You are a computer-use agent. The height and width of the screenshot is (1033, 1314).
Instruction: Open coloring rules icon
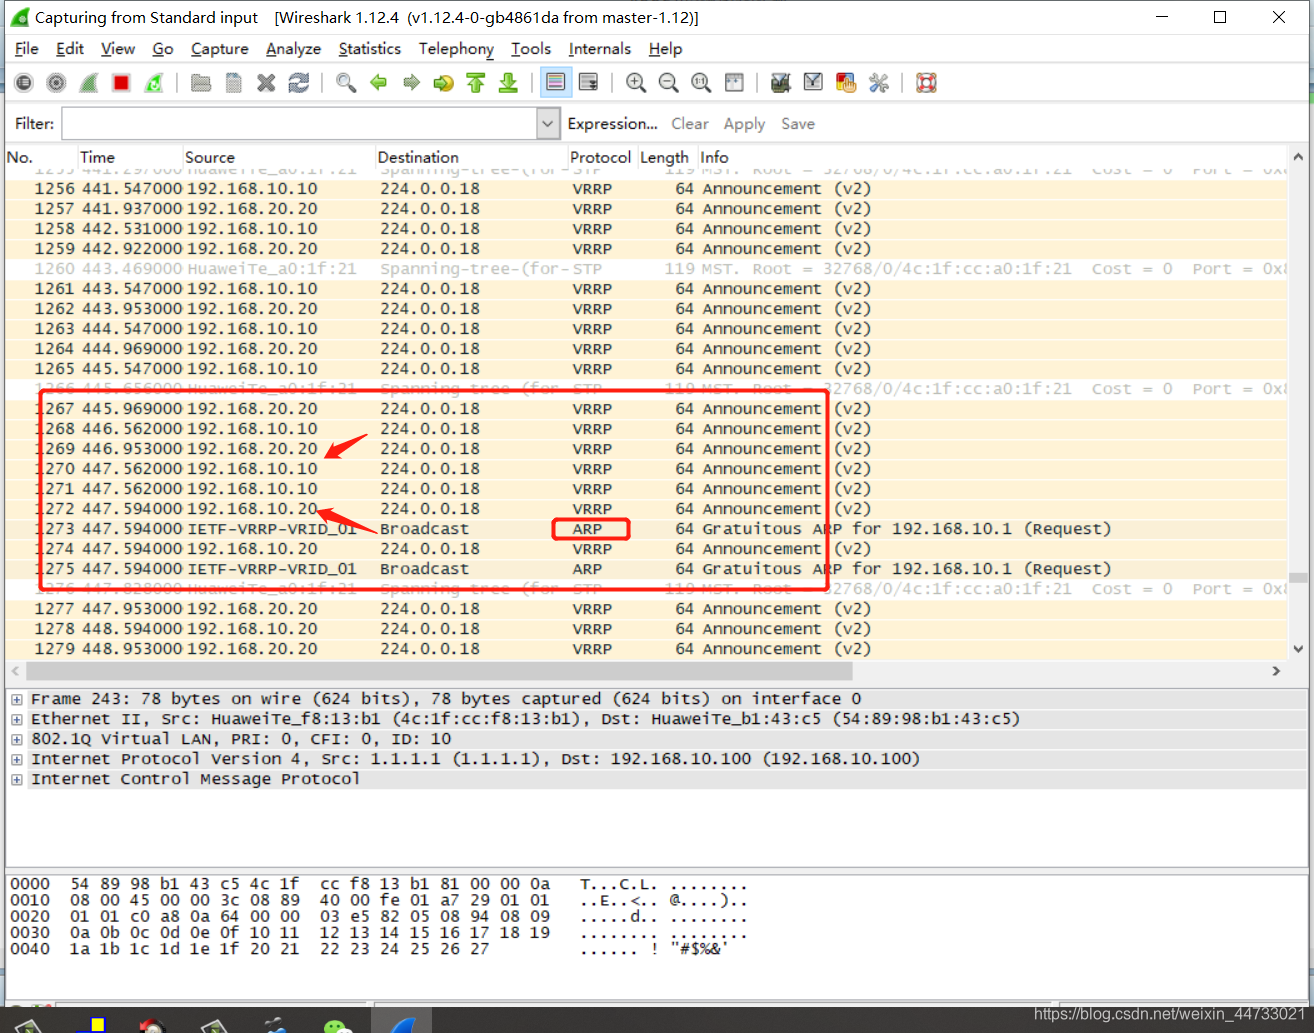(846, 83)
